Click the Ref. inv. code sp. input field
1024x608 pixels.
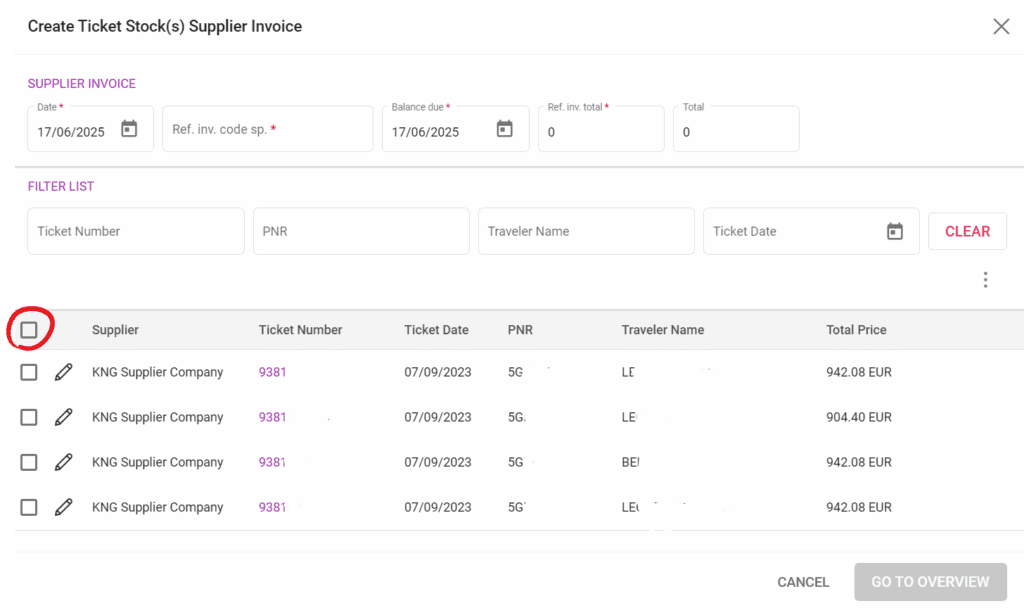pyautogui.click(x=267, y=130)
